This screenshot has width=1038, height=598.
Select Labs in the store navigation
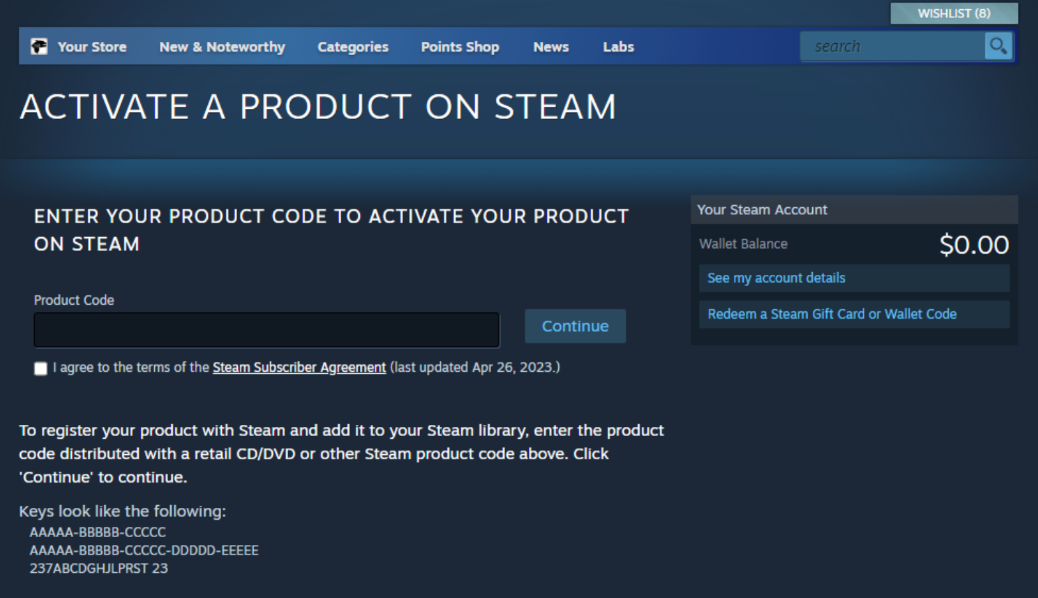pyautogui.click(x=618, y=47)
